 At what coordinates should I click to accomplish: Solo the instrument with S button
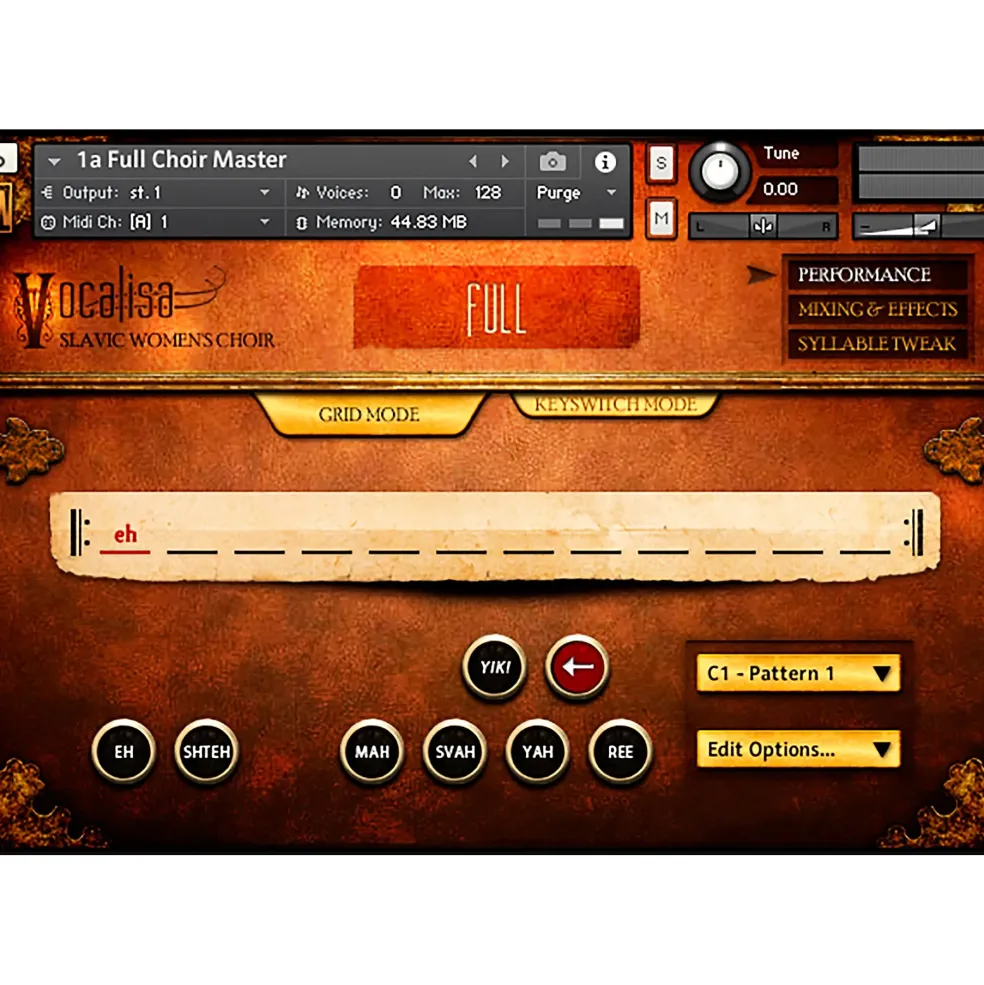(661, 163)
